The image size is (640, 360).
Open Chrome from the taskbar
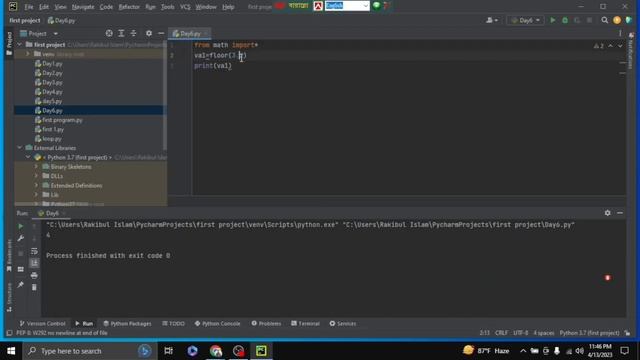pos(216,351)
